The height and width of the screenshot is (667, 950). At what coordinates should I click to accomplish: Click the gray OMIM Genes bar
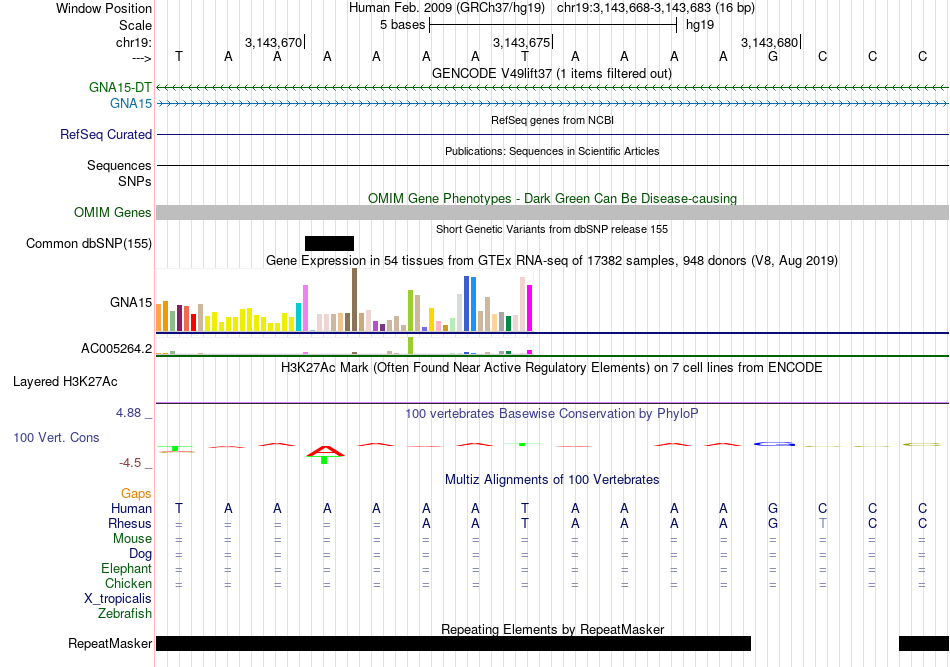click(x=553, y=213)
